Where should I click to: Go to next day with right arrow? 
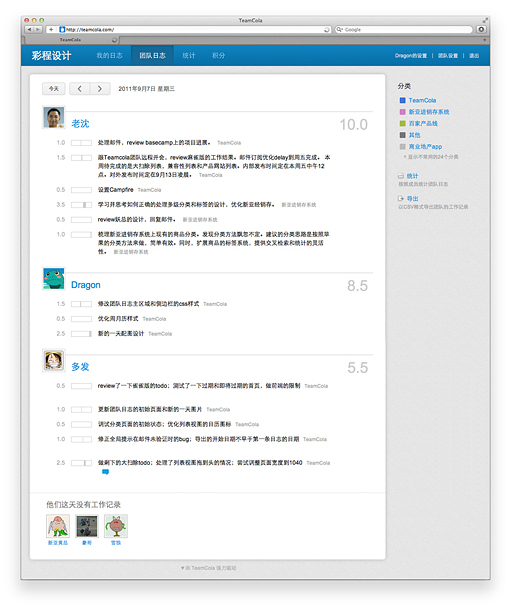pyautogui.click(x=100, y=89)
